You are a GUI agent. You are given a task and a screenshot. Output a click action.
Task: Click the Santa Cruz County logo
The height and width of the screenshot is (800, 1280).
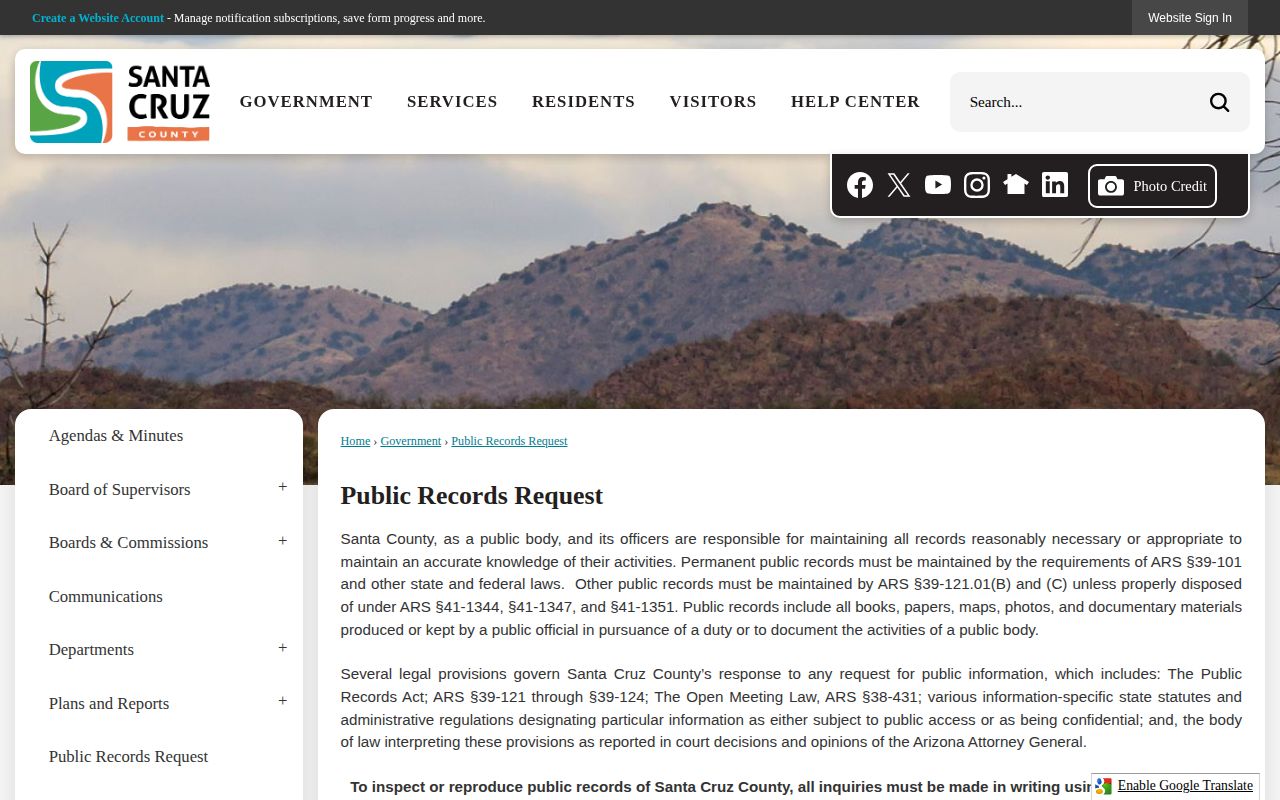coord(120,102)
